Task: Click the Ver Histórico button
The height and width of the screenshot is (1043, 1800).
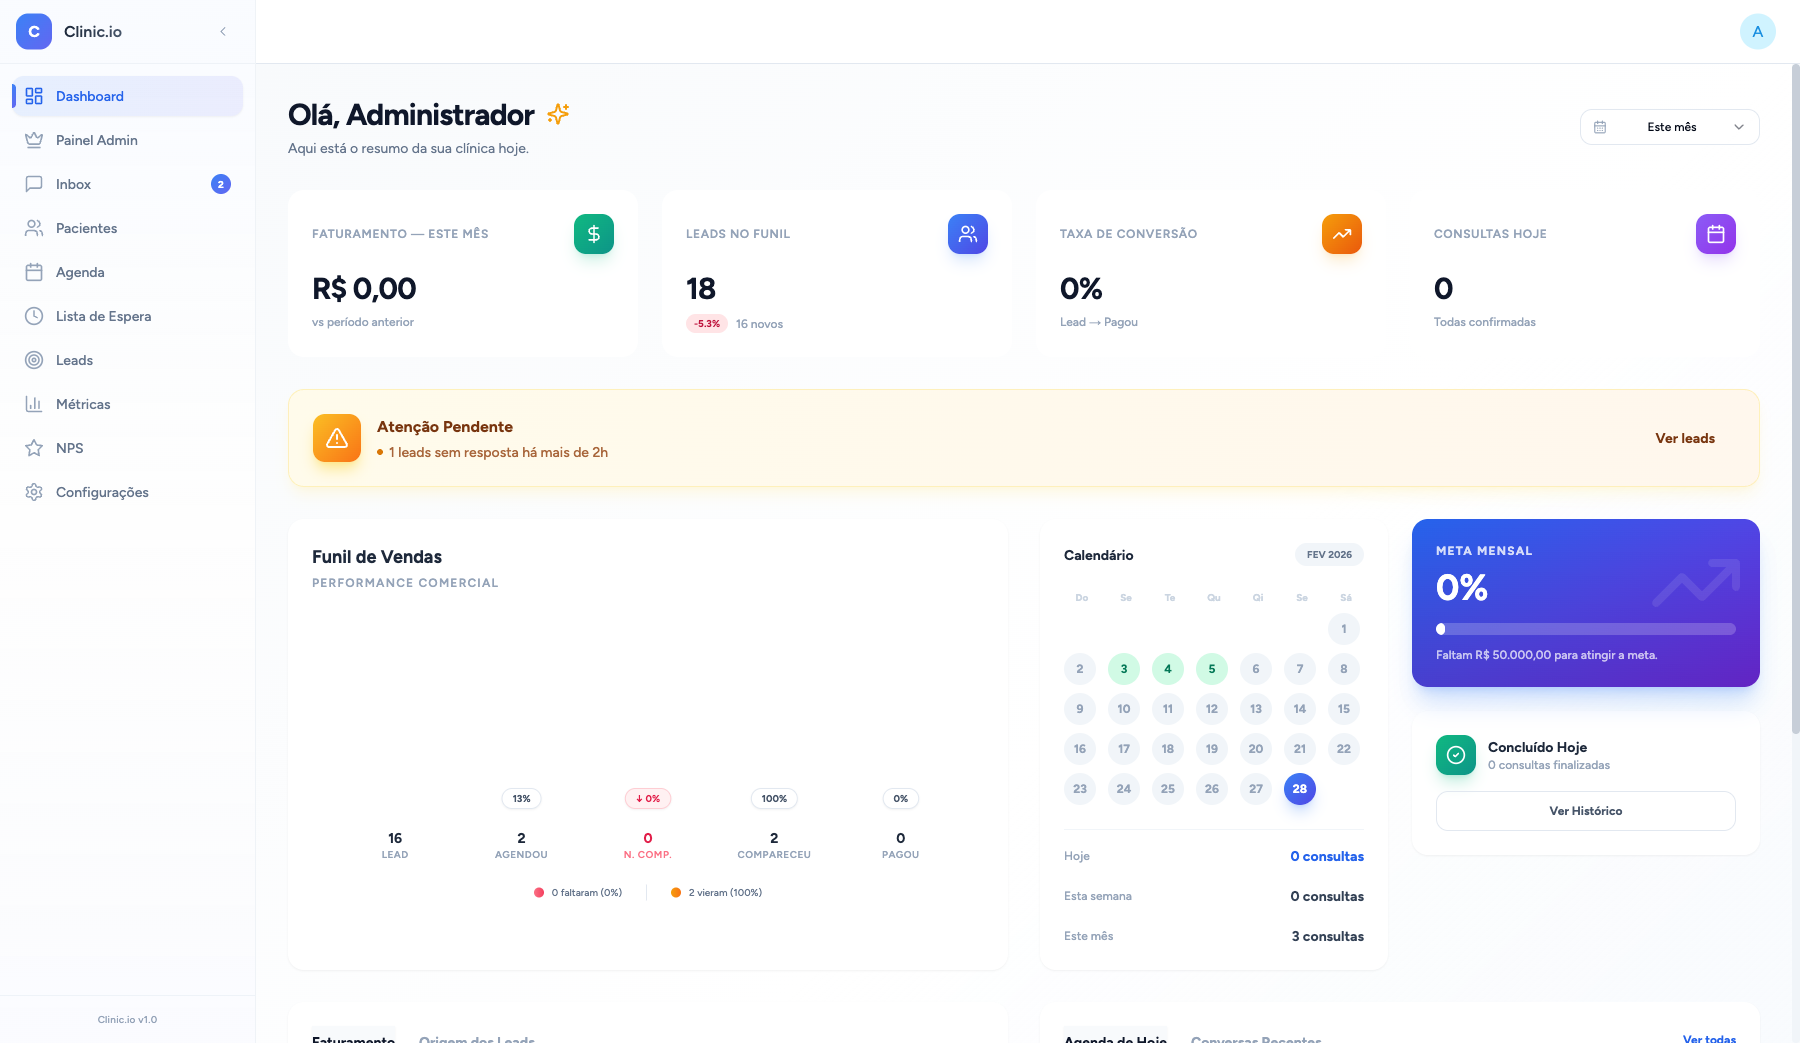Action: [1586, 811]
